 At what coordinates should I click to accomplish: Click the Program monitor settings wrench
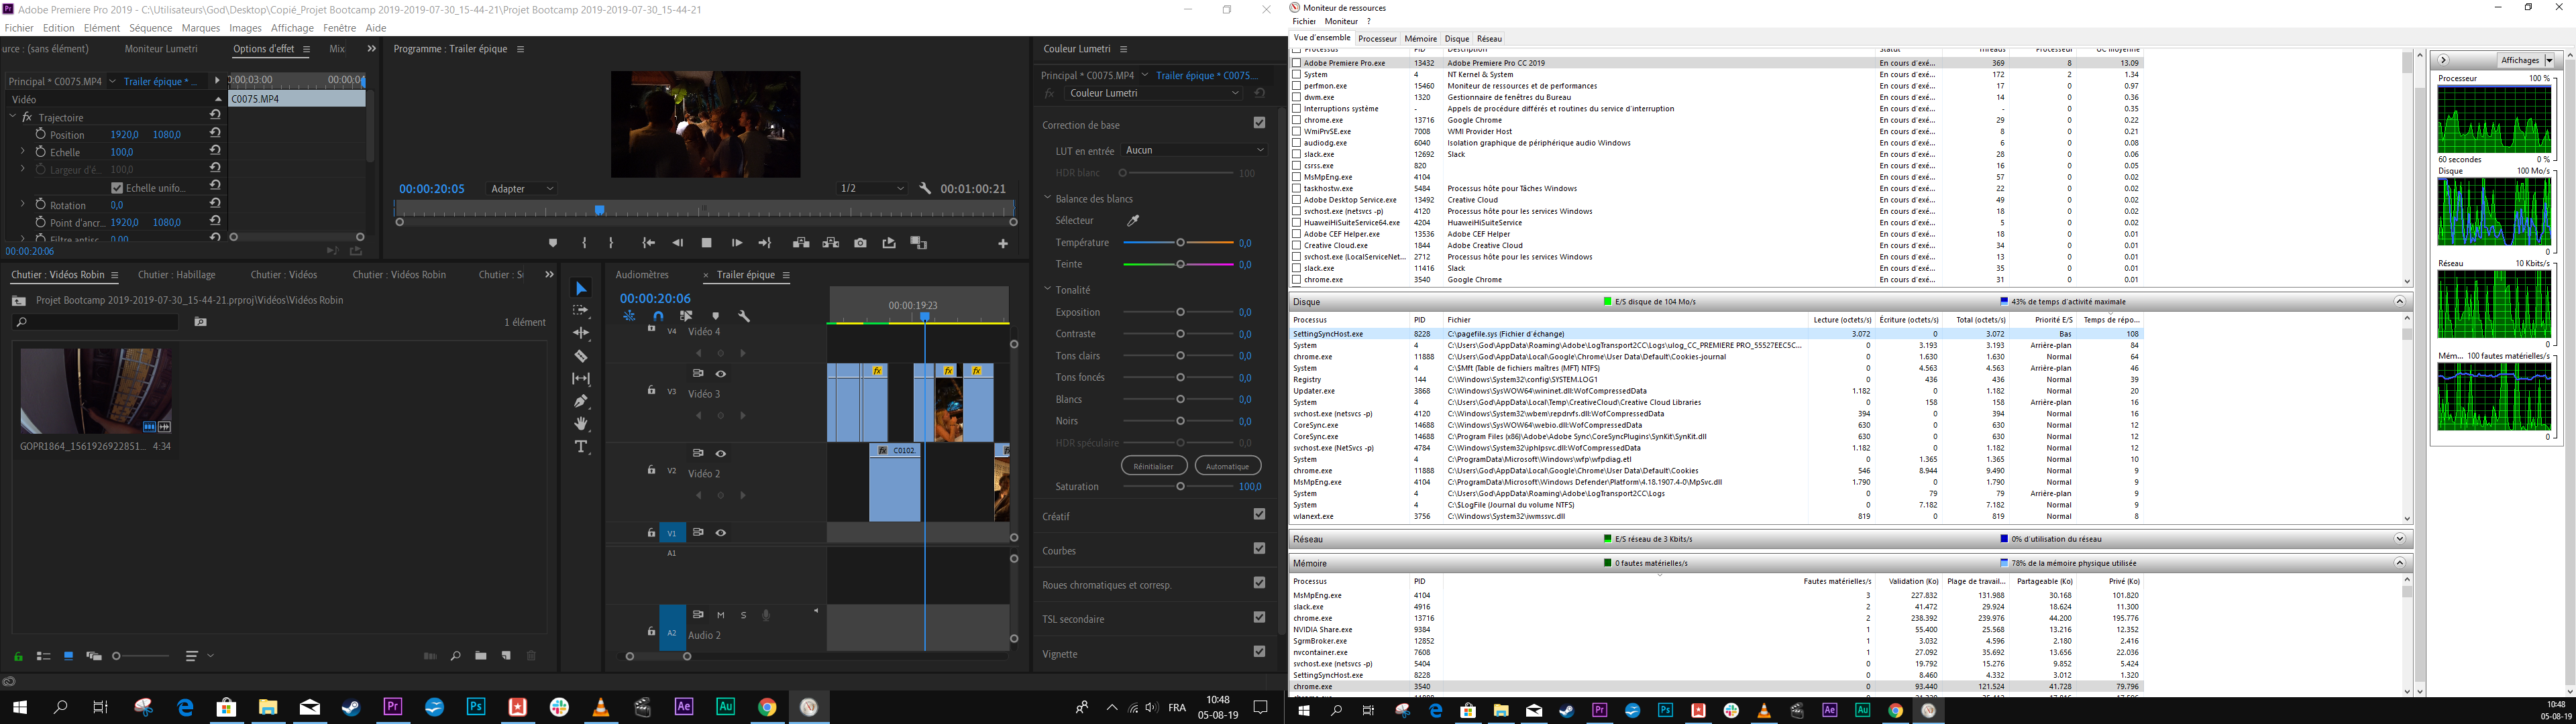tap(925, 188)
